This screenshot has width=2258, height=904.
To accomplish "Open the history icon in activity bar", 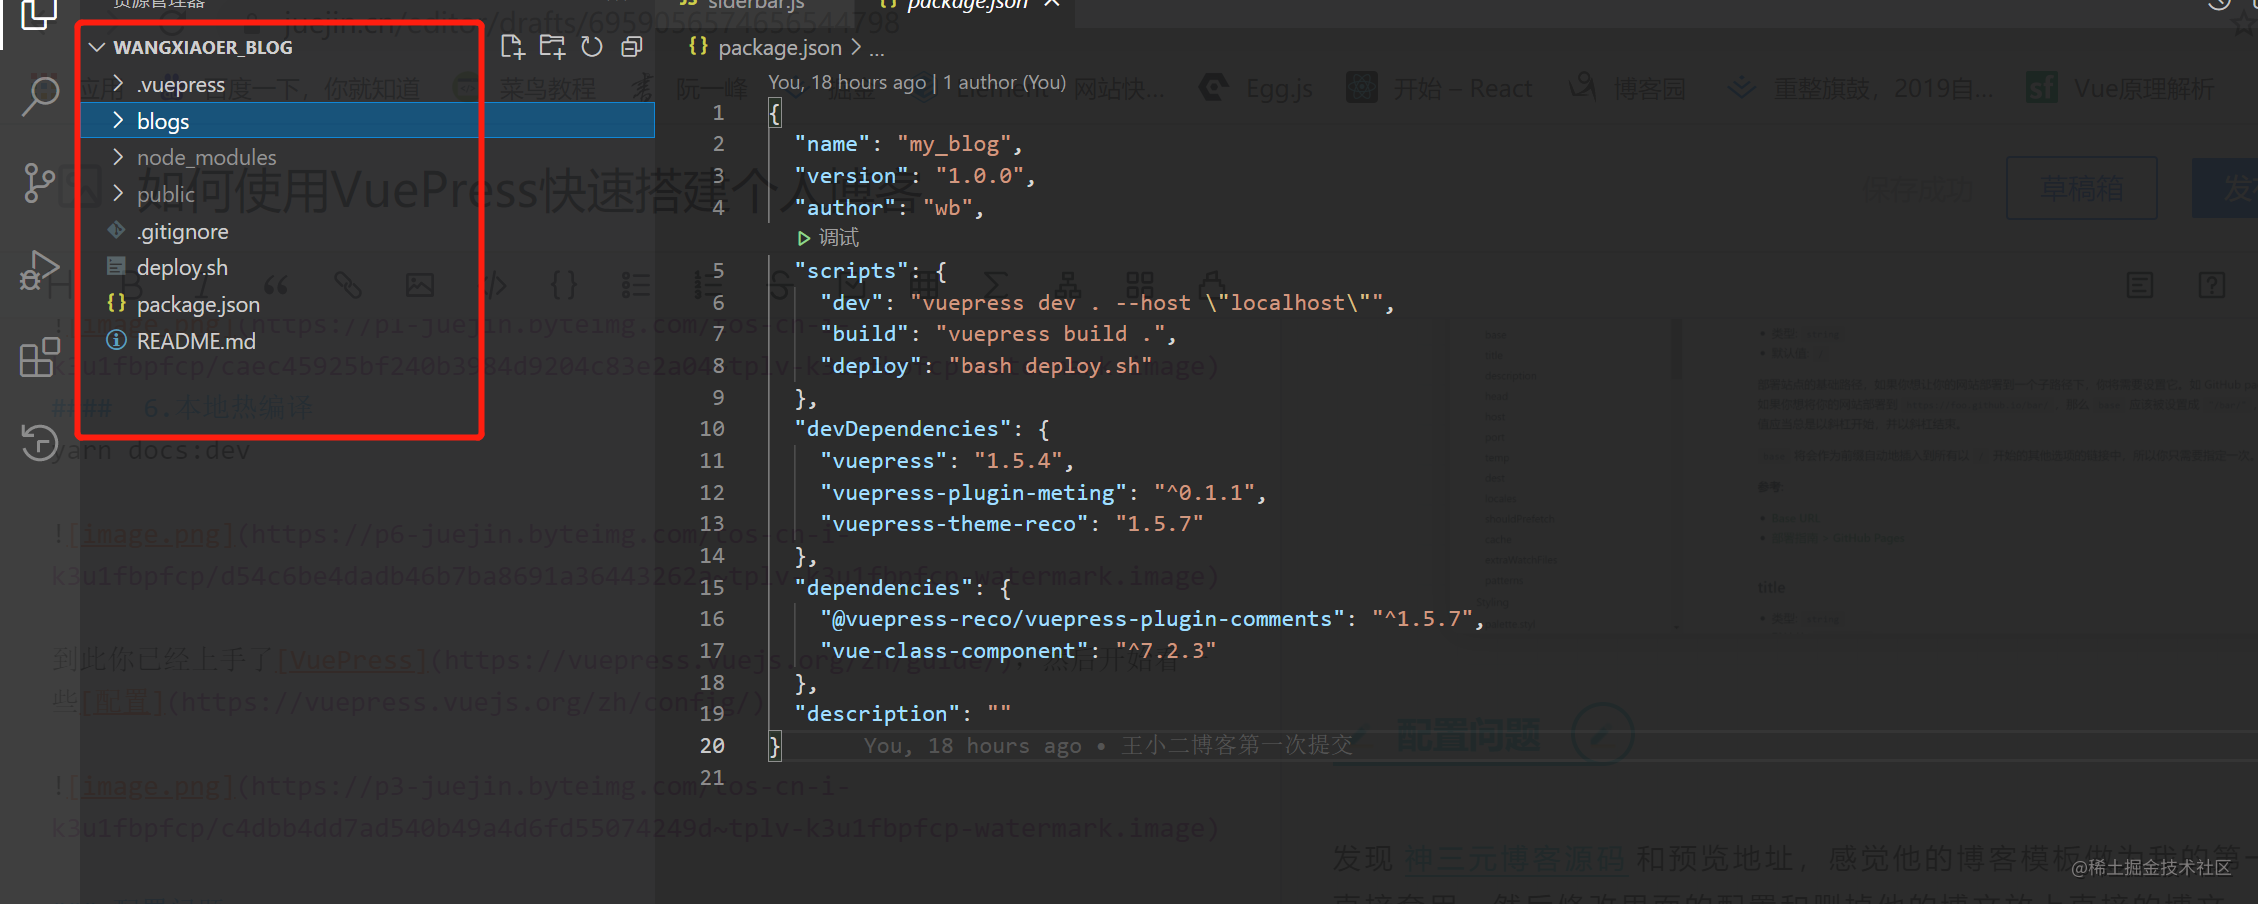I will pyautogui.click(x=40, y=442).
